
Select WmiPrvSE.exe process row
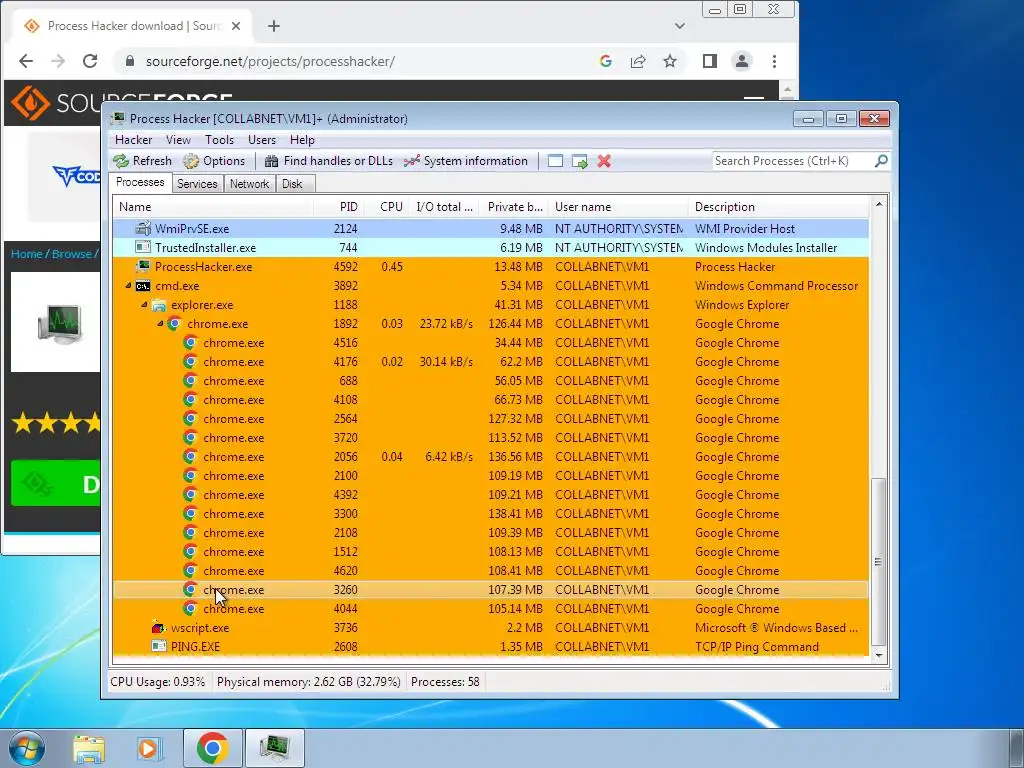click(x=491, y=229)
